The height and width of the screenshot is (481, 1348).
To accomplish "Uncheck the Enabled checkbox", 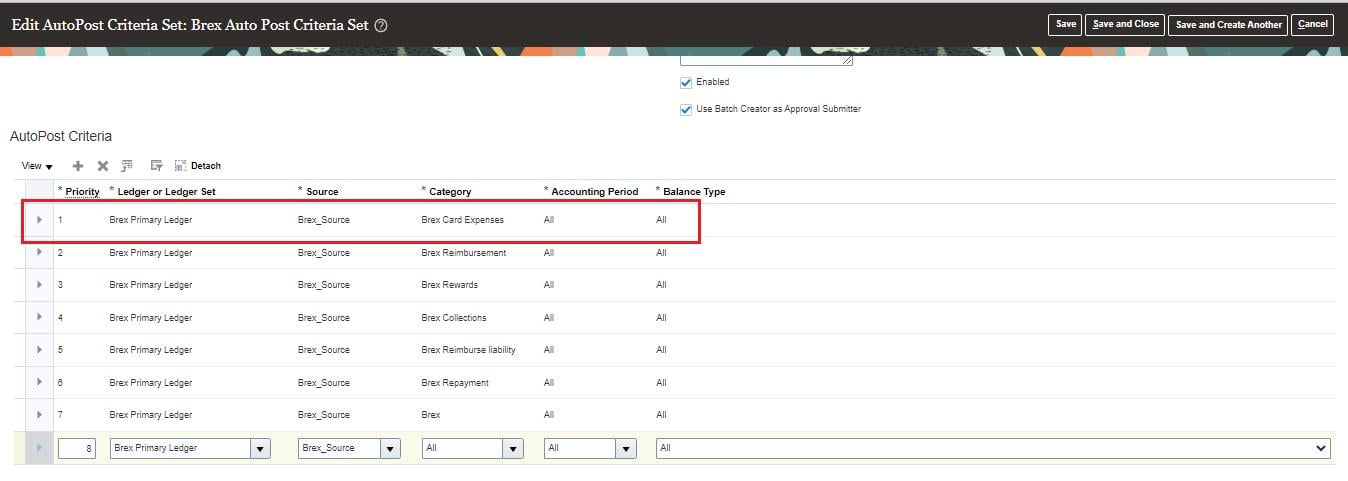I will 686,83.
